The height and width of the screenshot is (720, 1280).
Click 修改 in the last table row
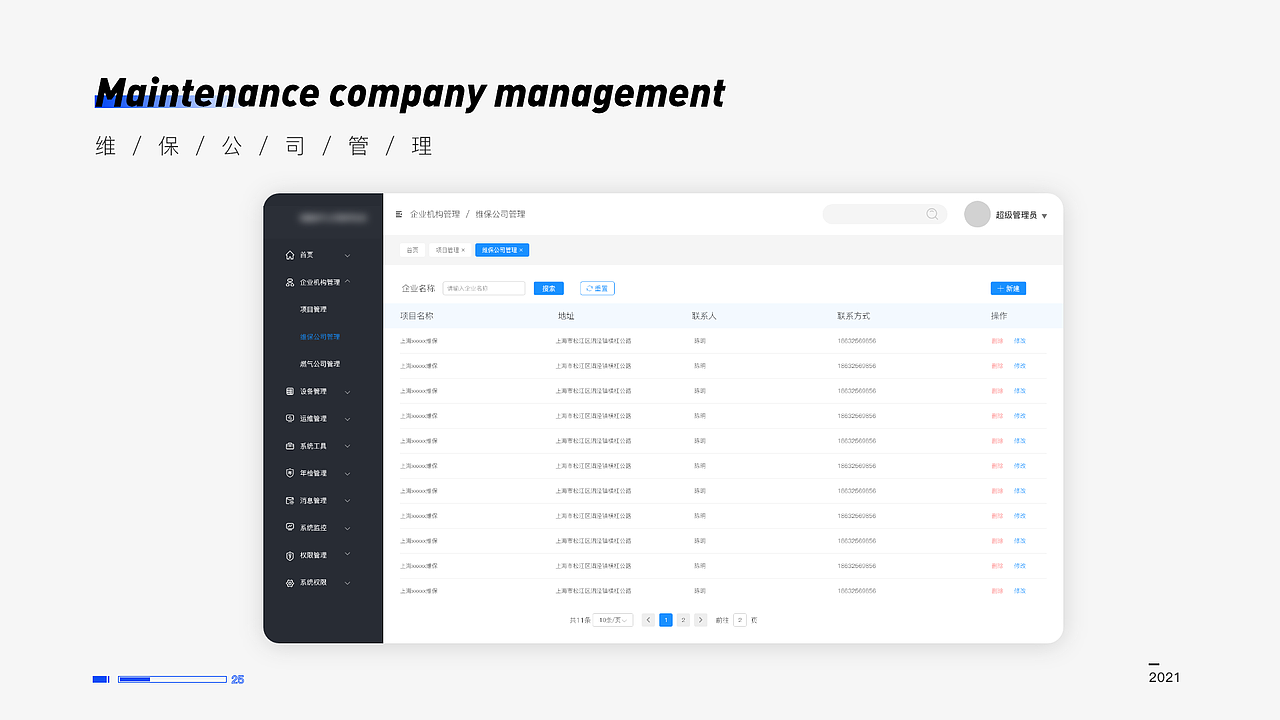[1020, 591]
